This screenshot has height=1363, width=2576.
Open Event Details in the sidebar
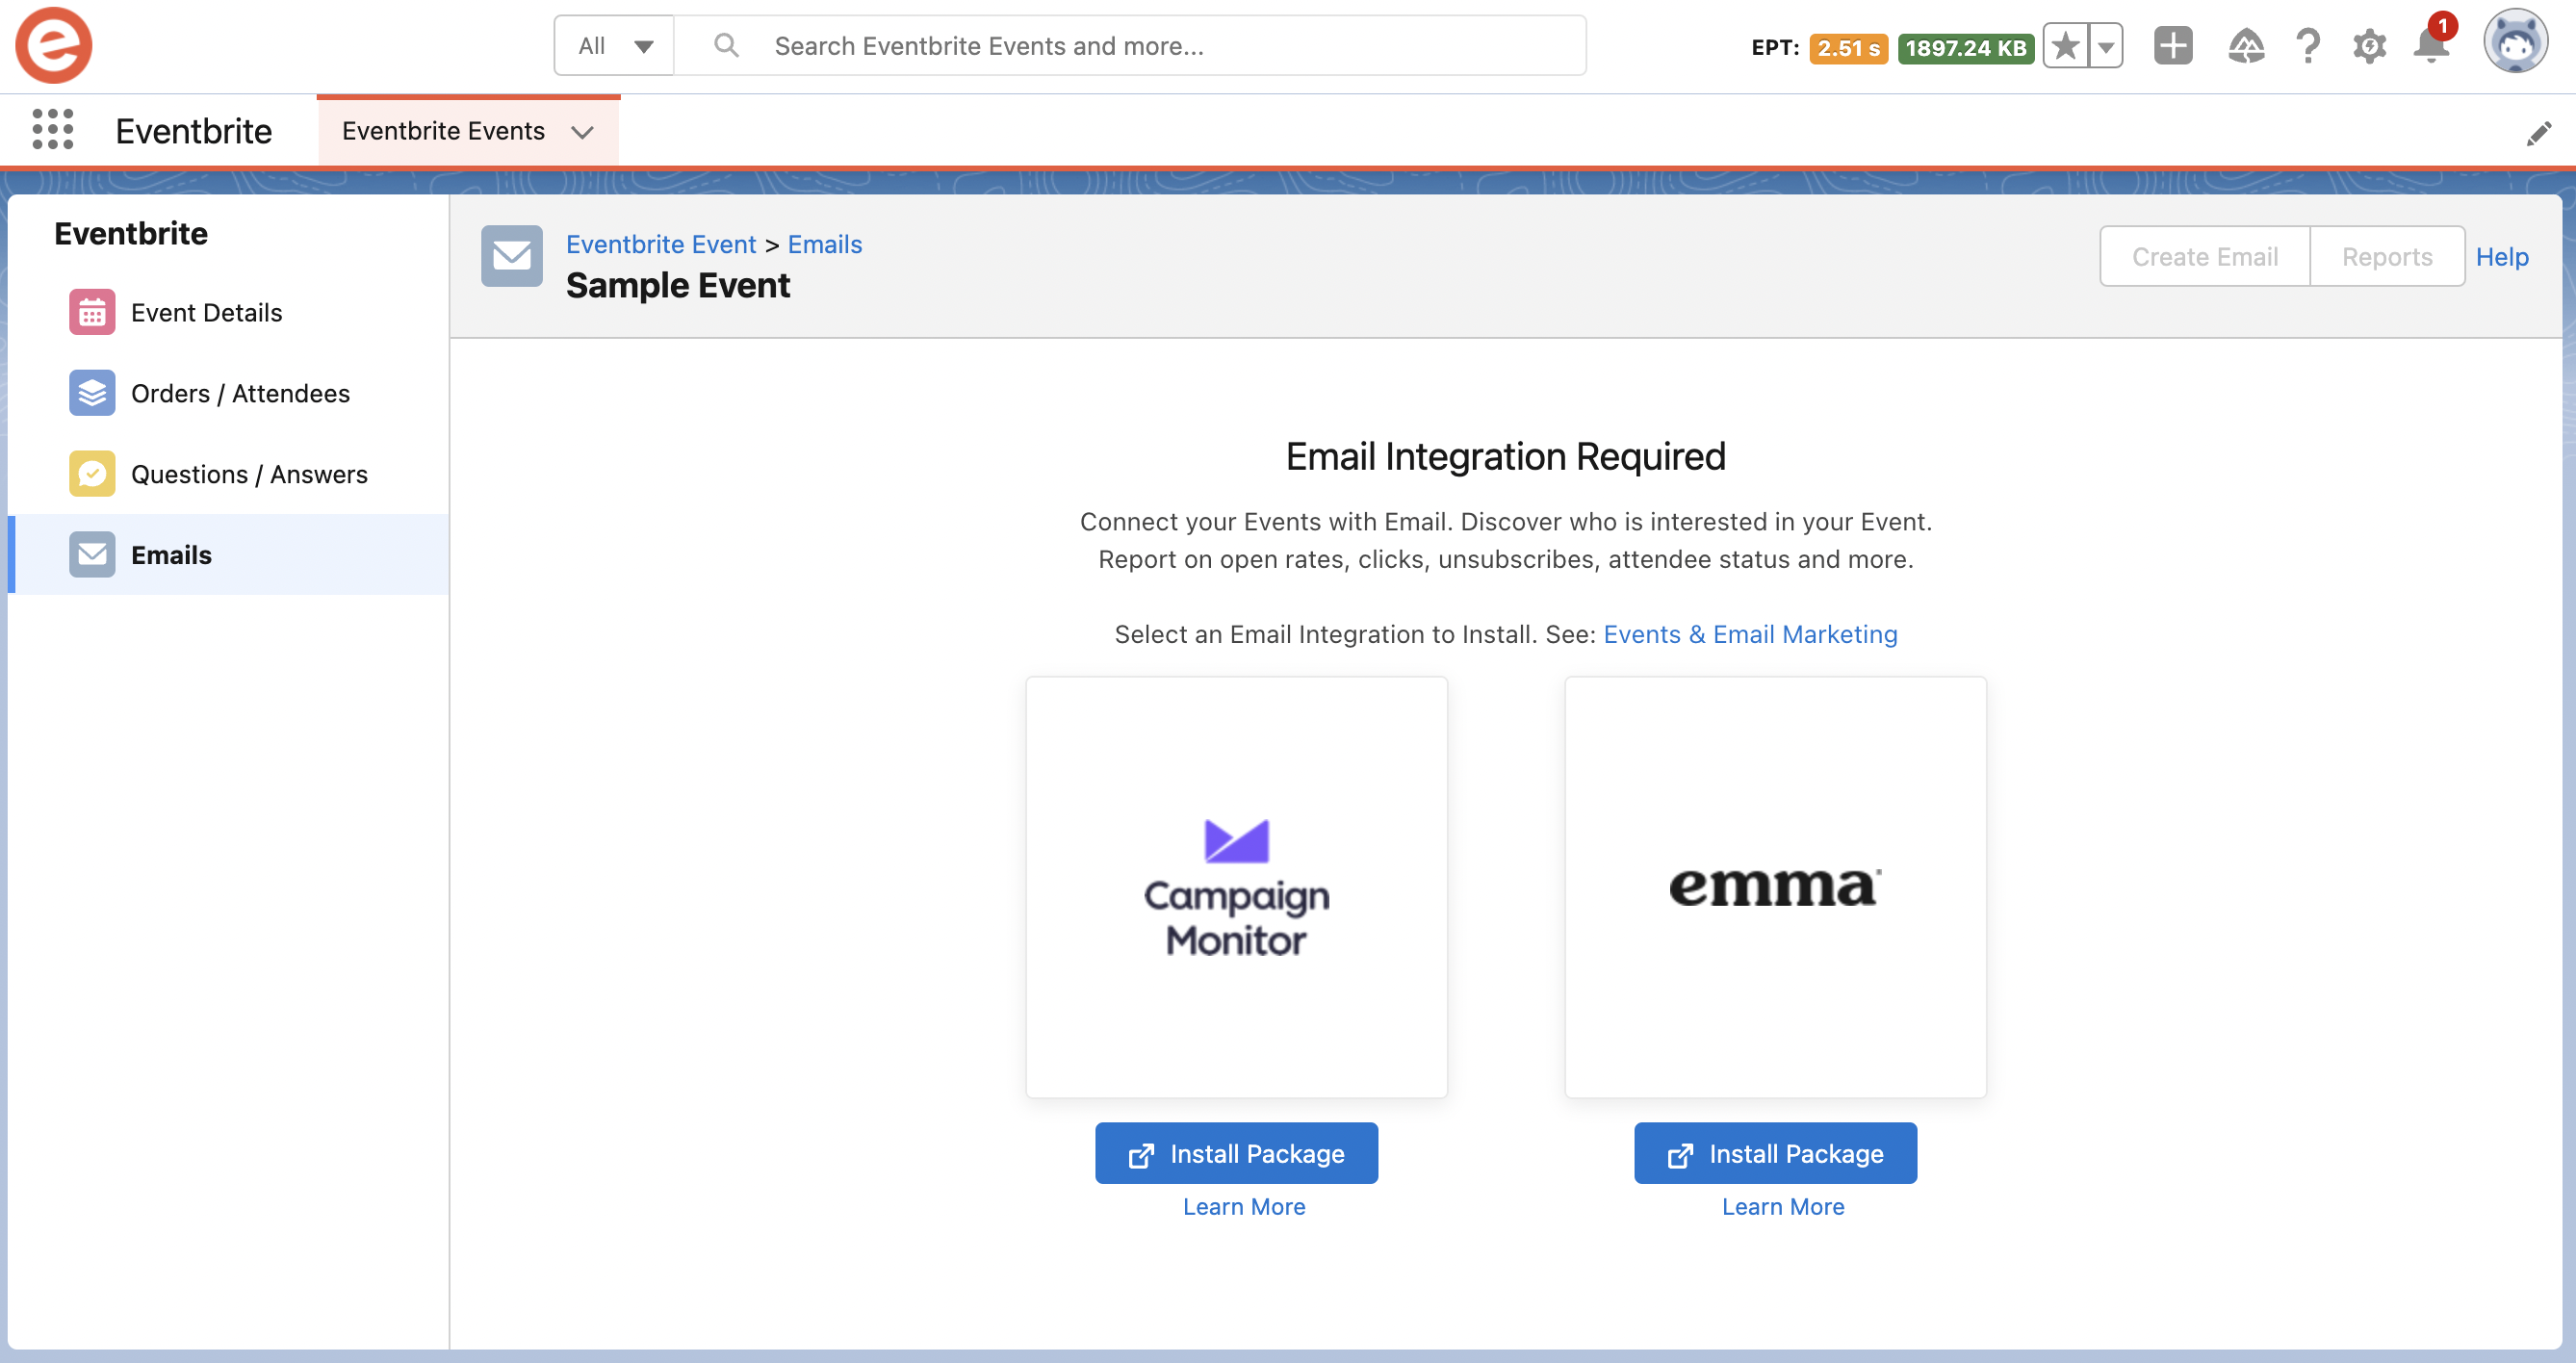point(229,312)
